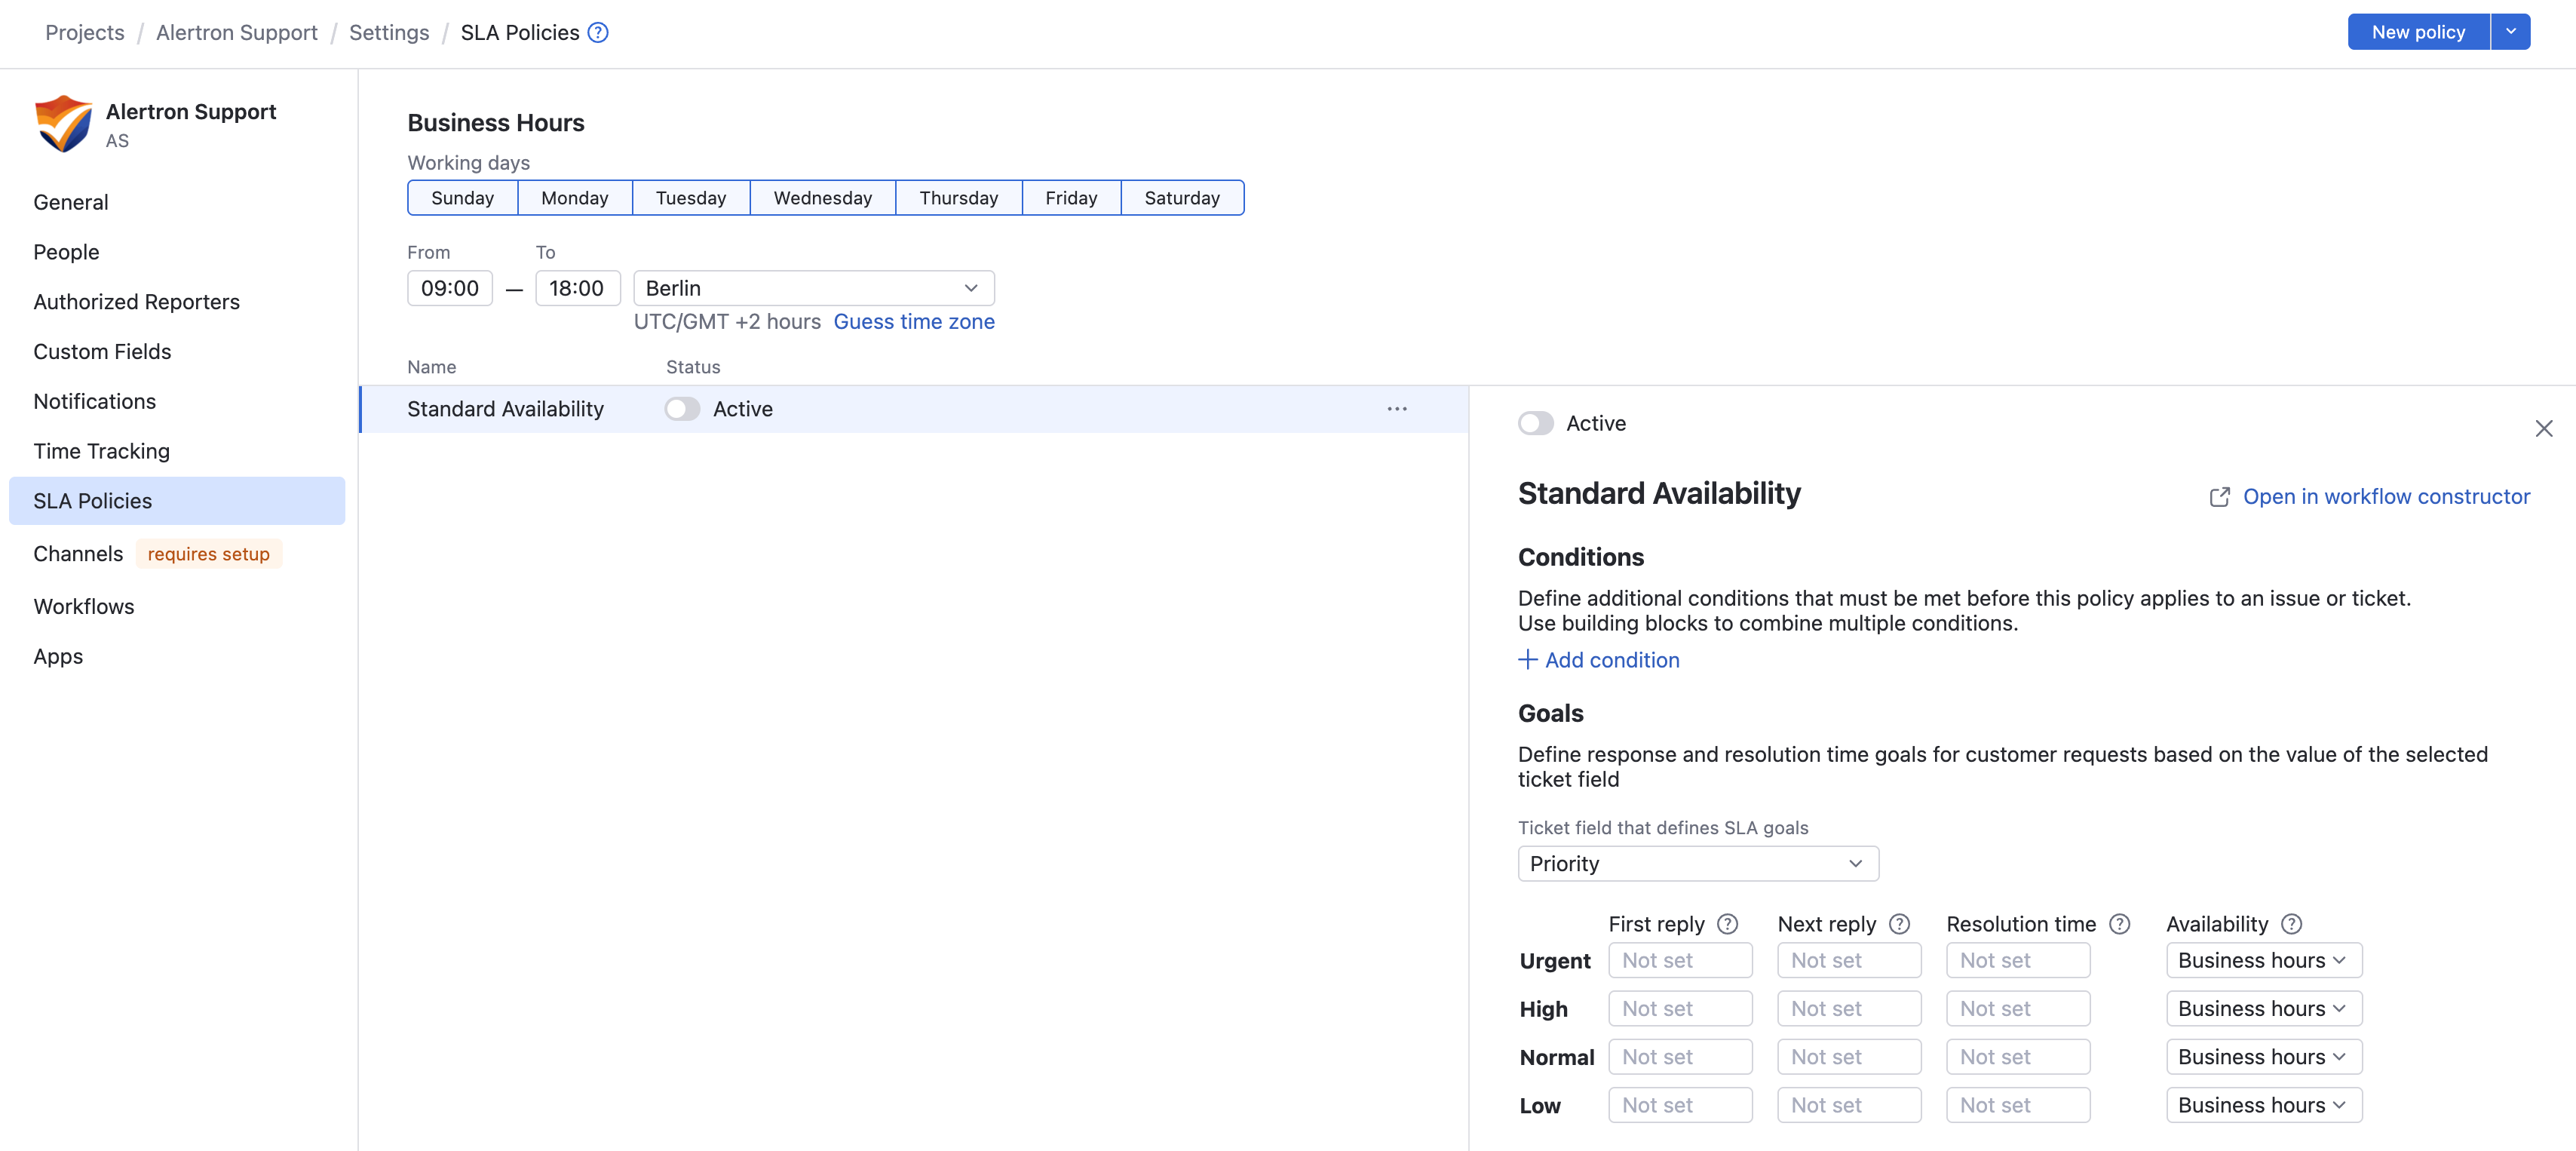Screen dimensions: 2576x1151
Task: Close the Standard Availability details panel
Action: [x=2544, y=429]
